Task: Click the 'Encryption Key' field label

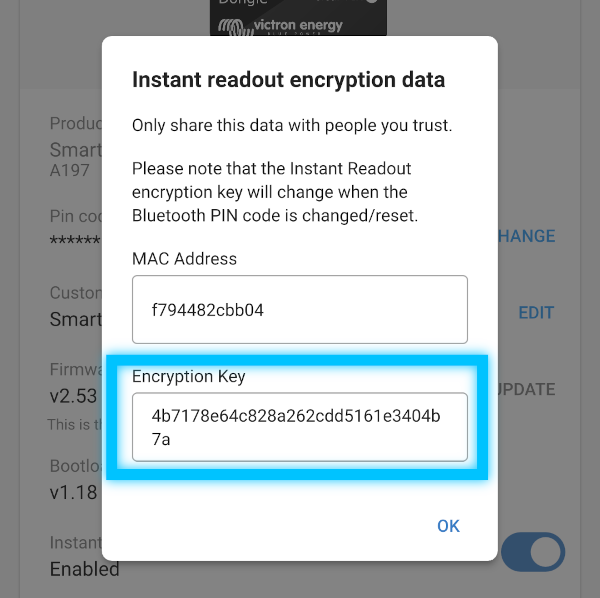Action: tap(188, 377)
